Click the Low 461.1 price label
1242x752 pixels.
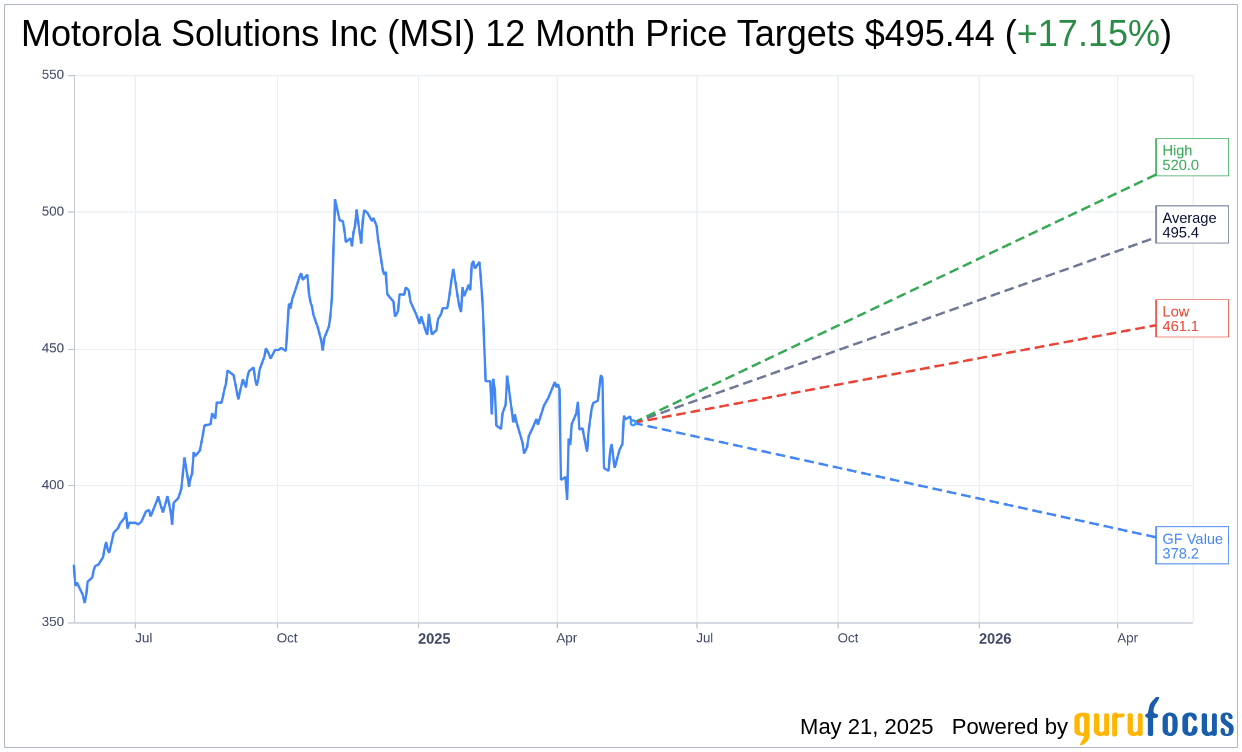coord(1192,318)
